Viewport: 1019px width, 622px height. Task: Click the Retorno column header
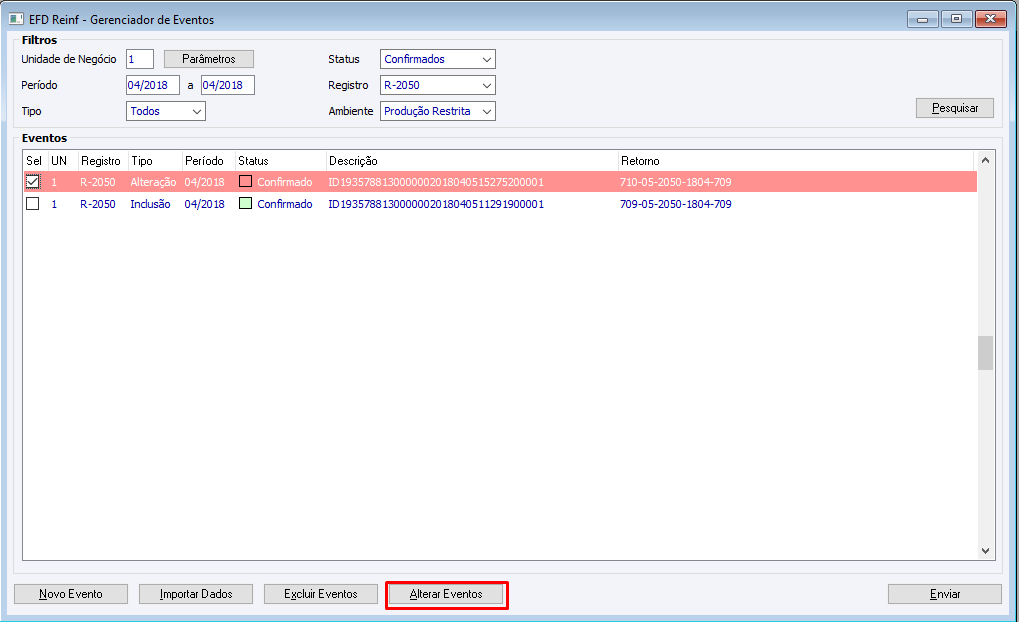pos(796,161)
